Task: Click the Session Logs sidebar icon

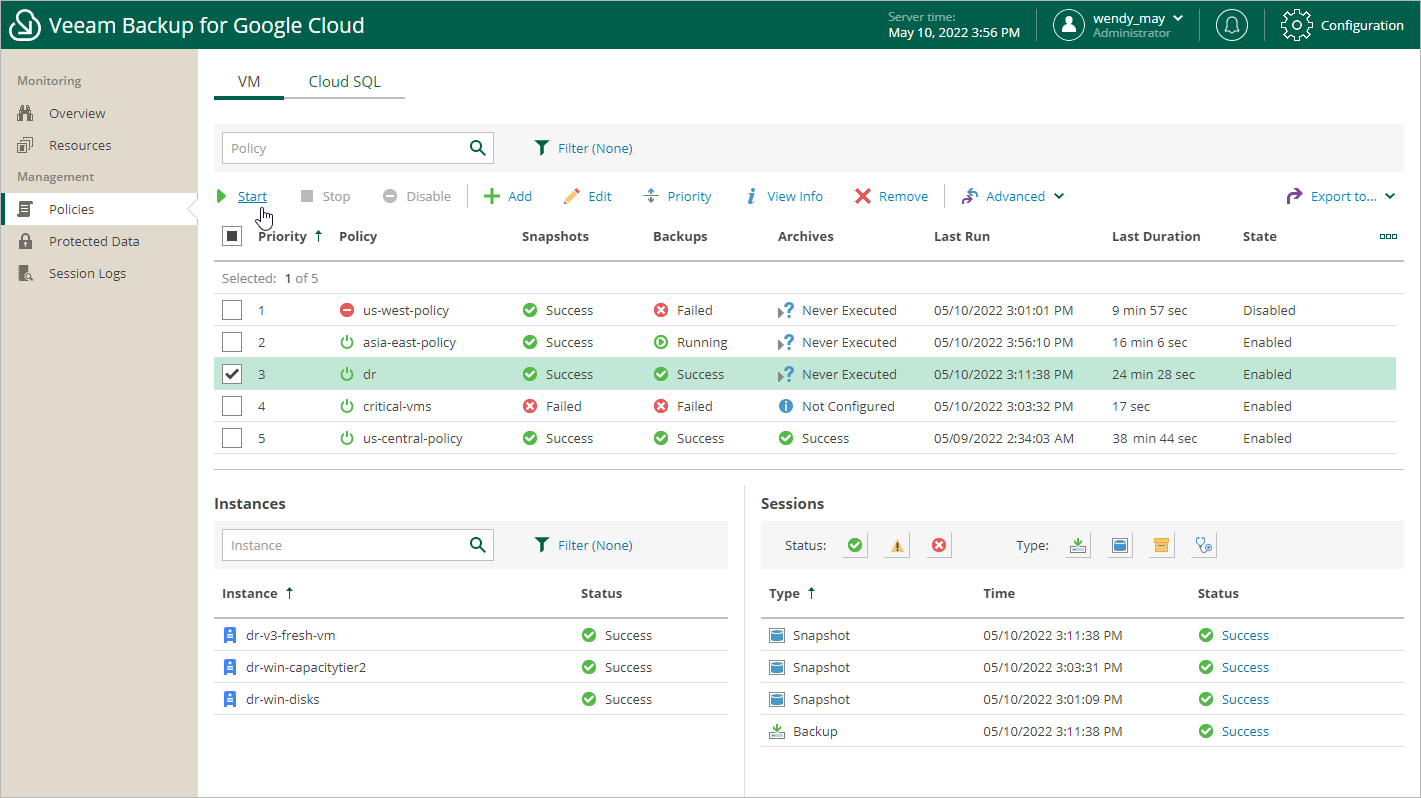Action: click(26, 273)
